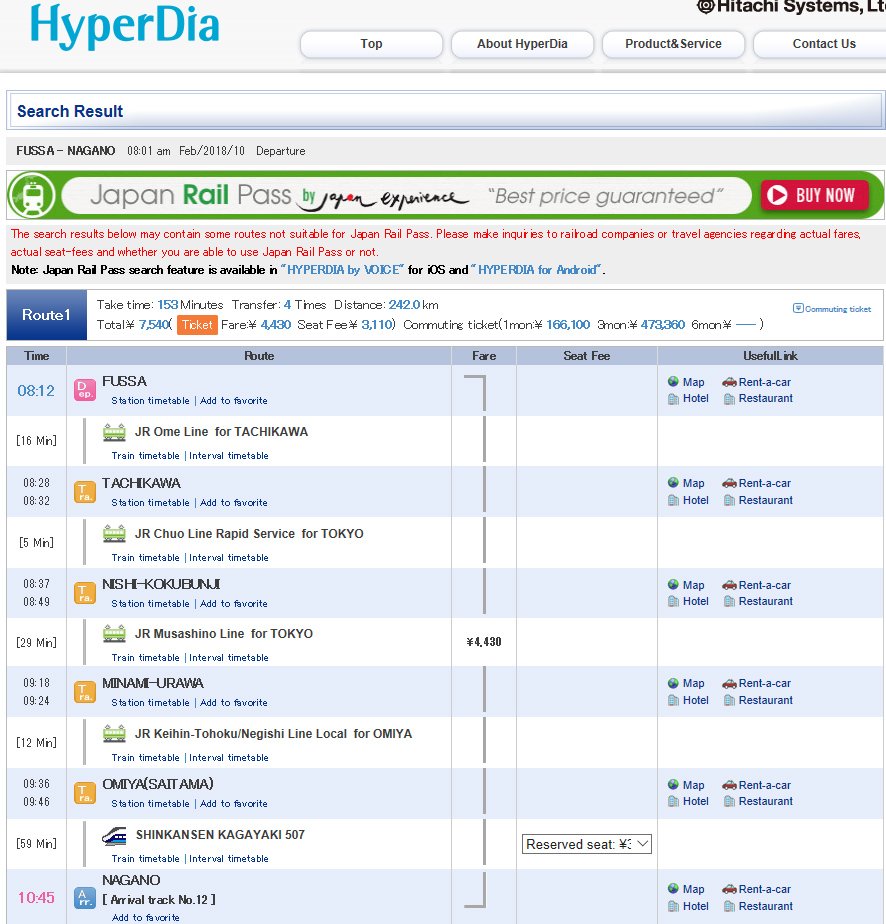Open the Reserved seat fee dropdown
886x924 pixels.
click(x=587, y=844)
